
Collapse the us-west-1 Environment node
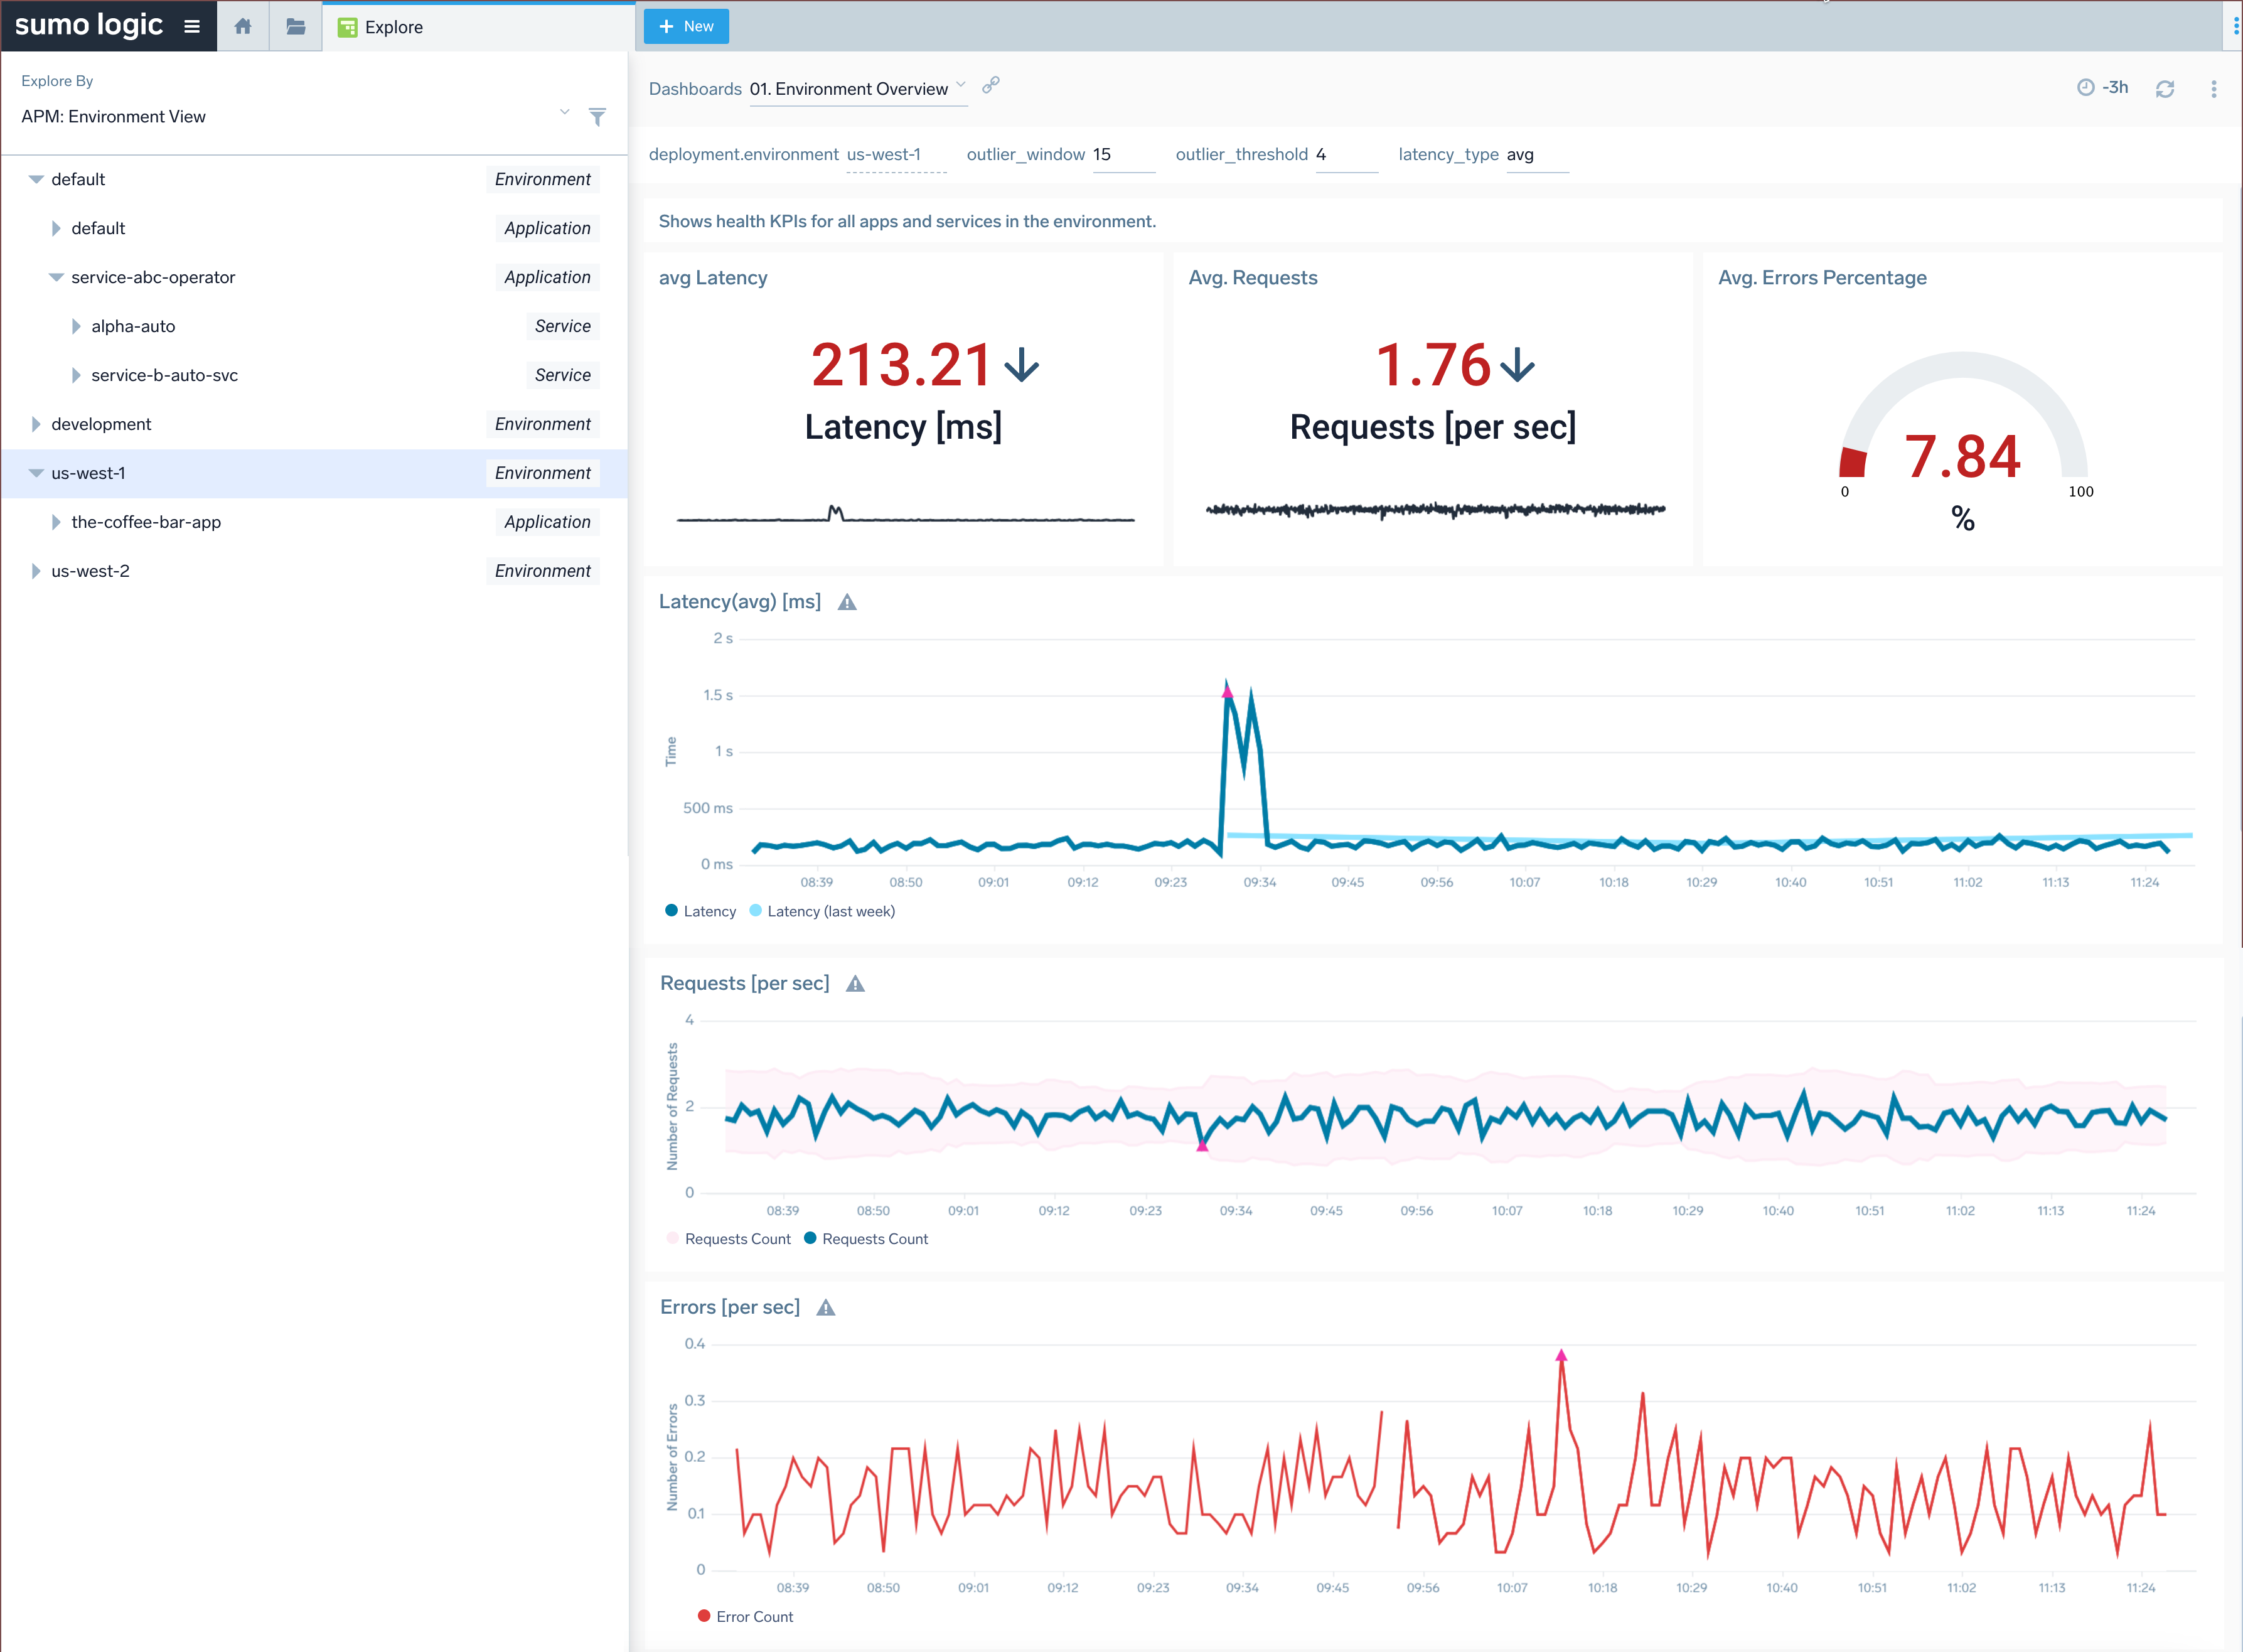coord(36,474)
